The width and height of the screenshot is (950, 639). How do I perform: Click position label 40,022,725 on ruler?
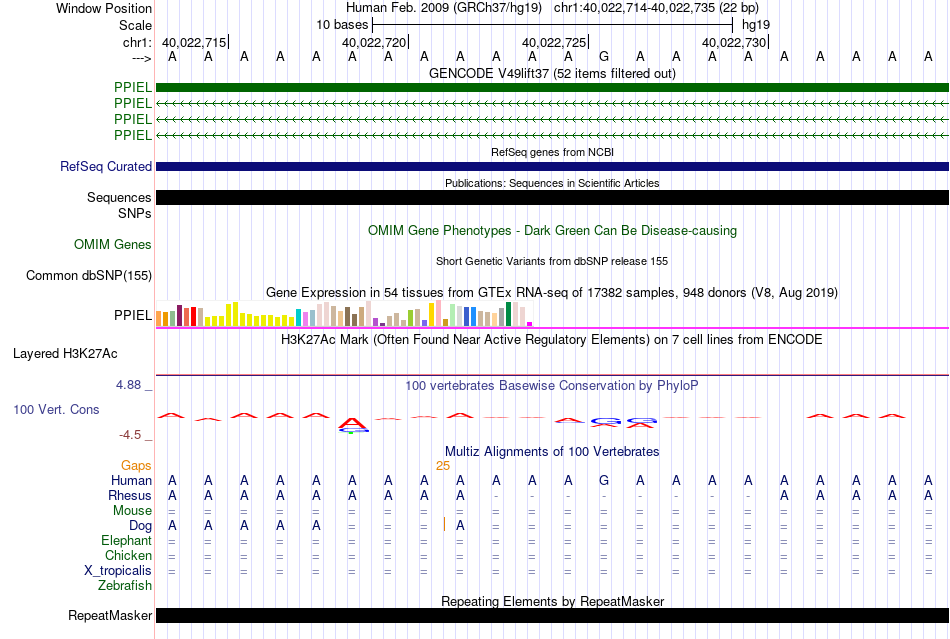click(554, 42)
